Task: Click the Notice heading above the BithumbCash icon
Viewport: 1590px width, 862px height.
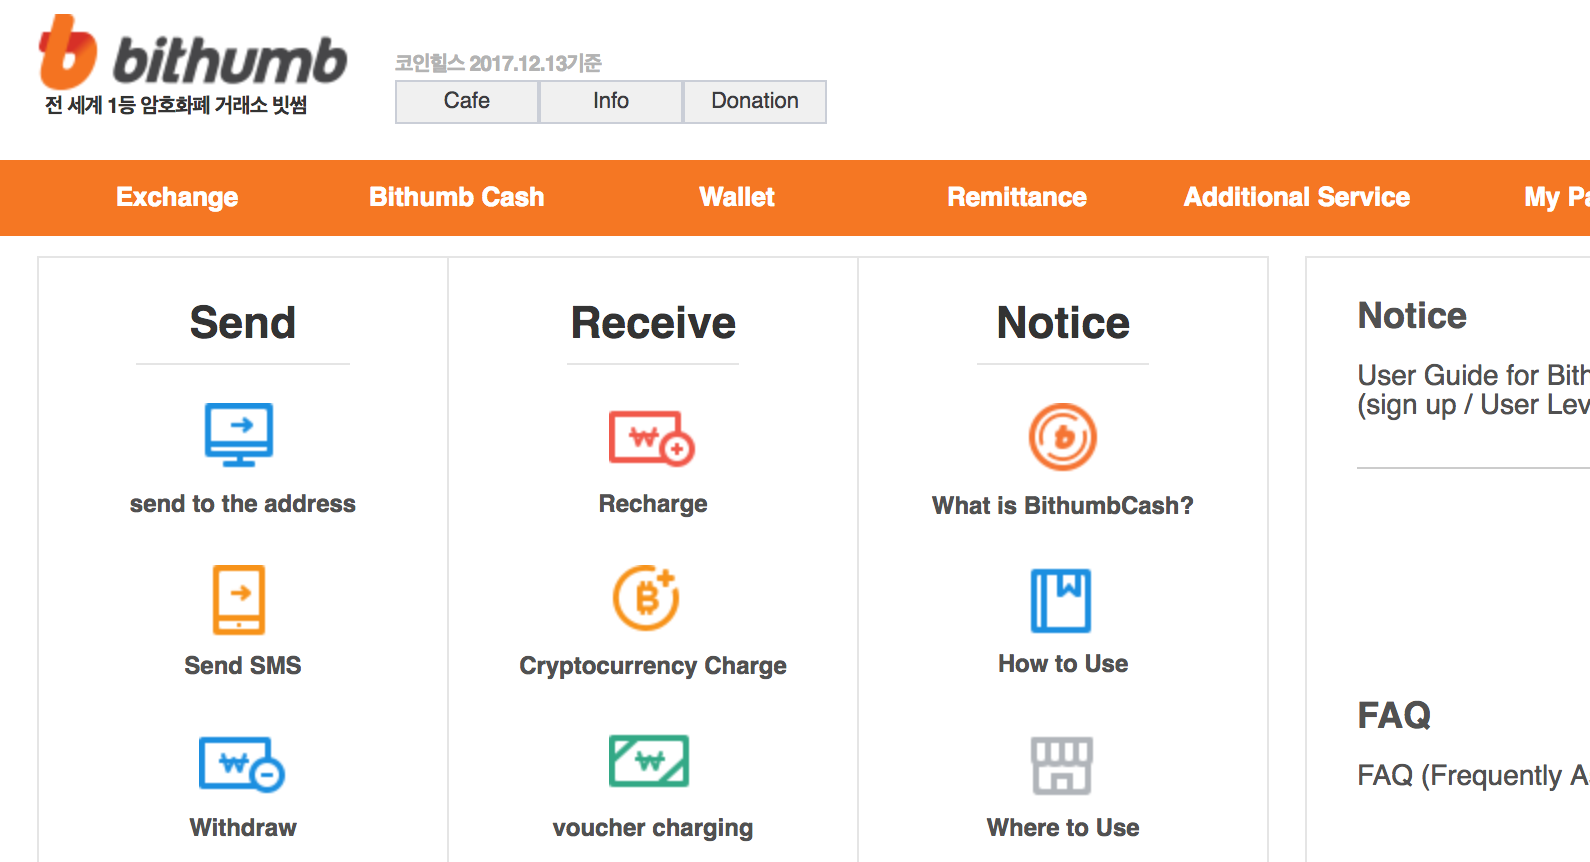Action: point(1063,323)
